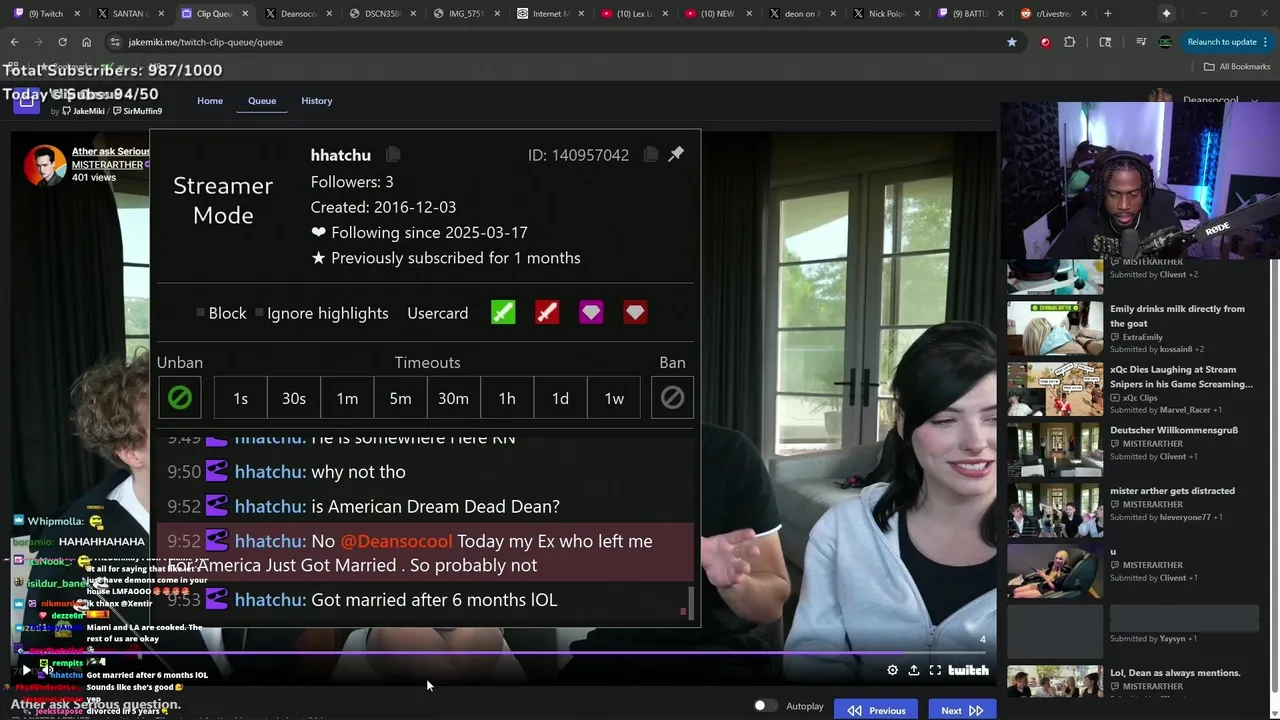The width and height of the screenshot is (1280, 720).
Task: Click the @Deansocool mention in chat
Action: click(x=396, y=541)
